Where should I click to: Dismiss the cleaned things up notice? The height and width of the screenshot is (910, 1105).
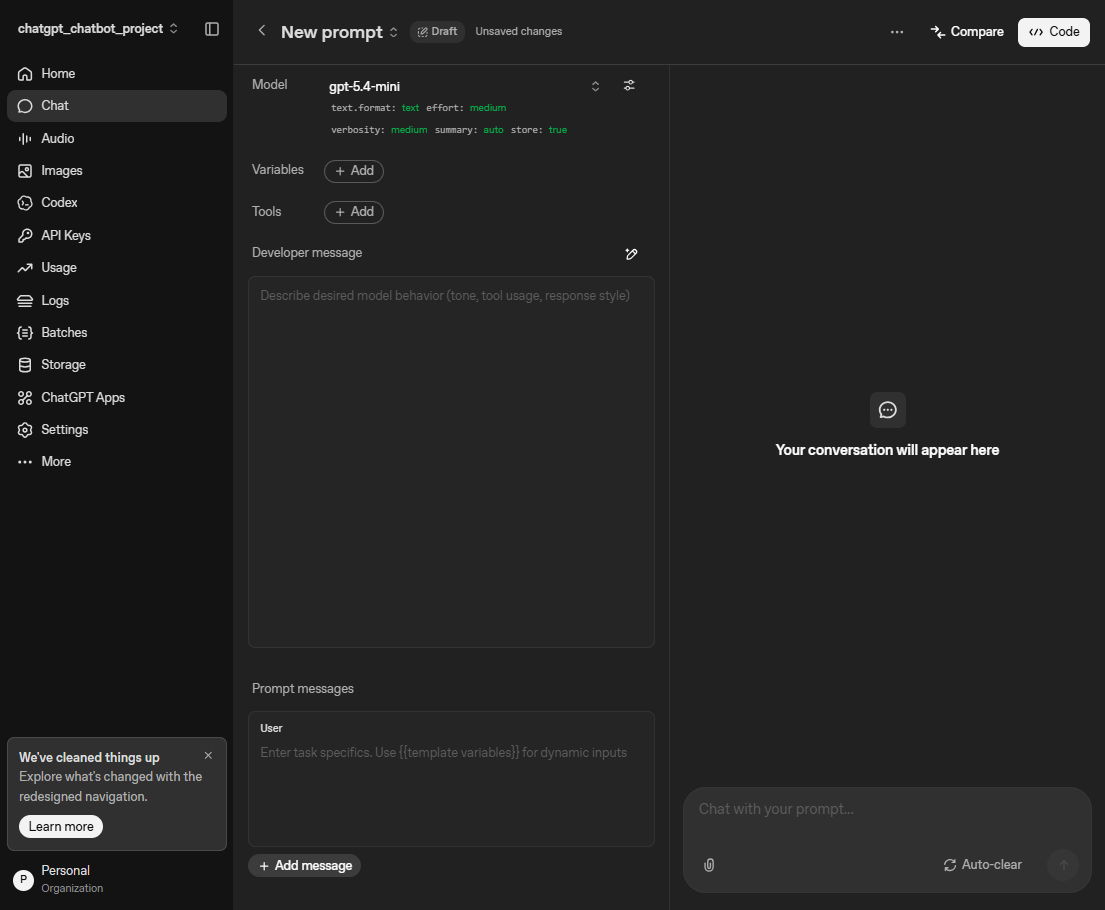(x=209, y=756)
